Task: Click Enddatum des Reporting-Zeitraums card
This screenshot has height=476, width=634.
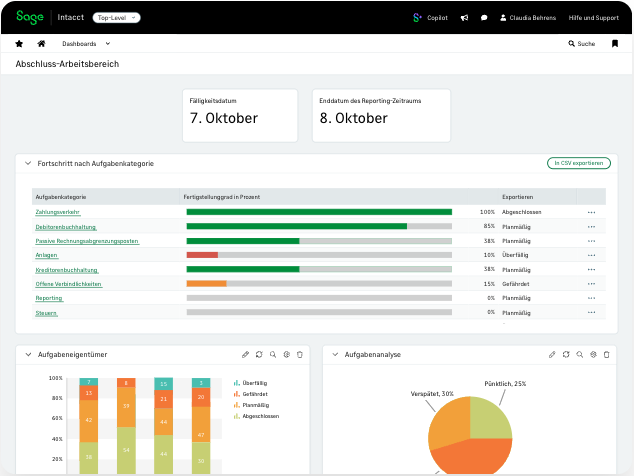Action: (x=381, y=116)
